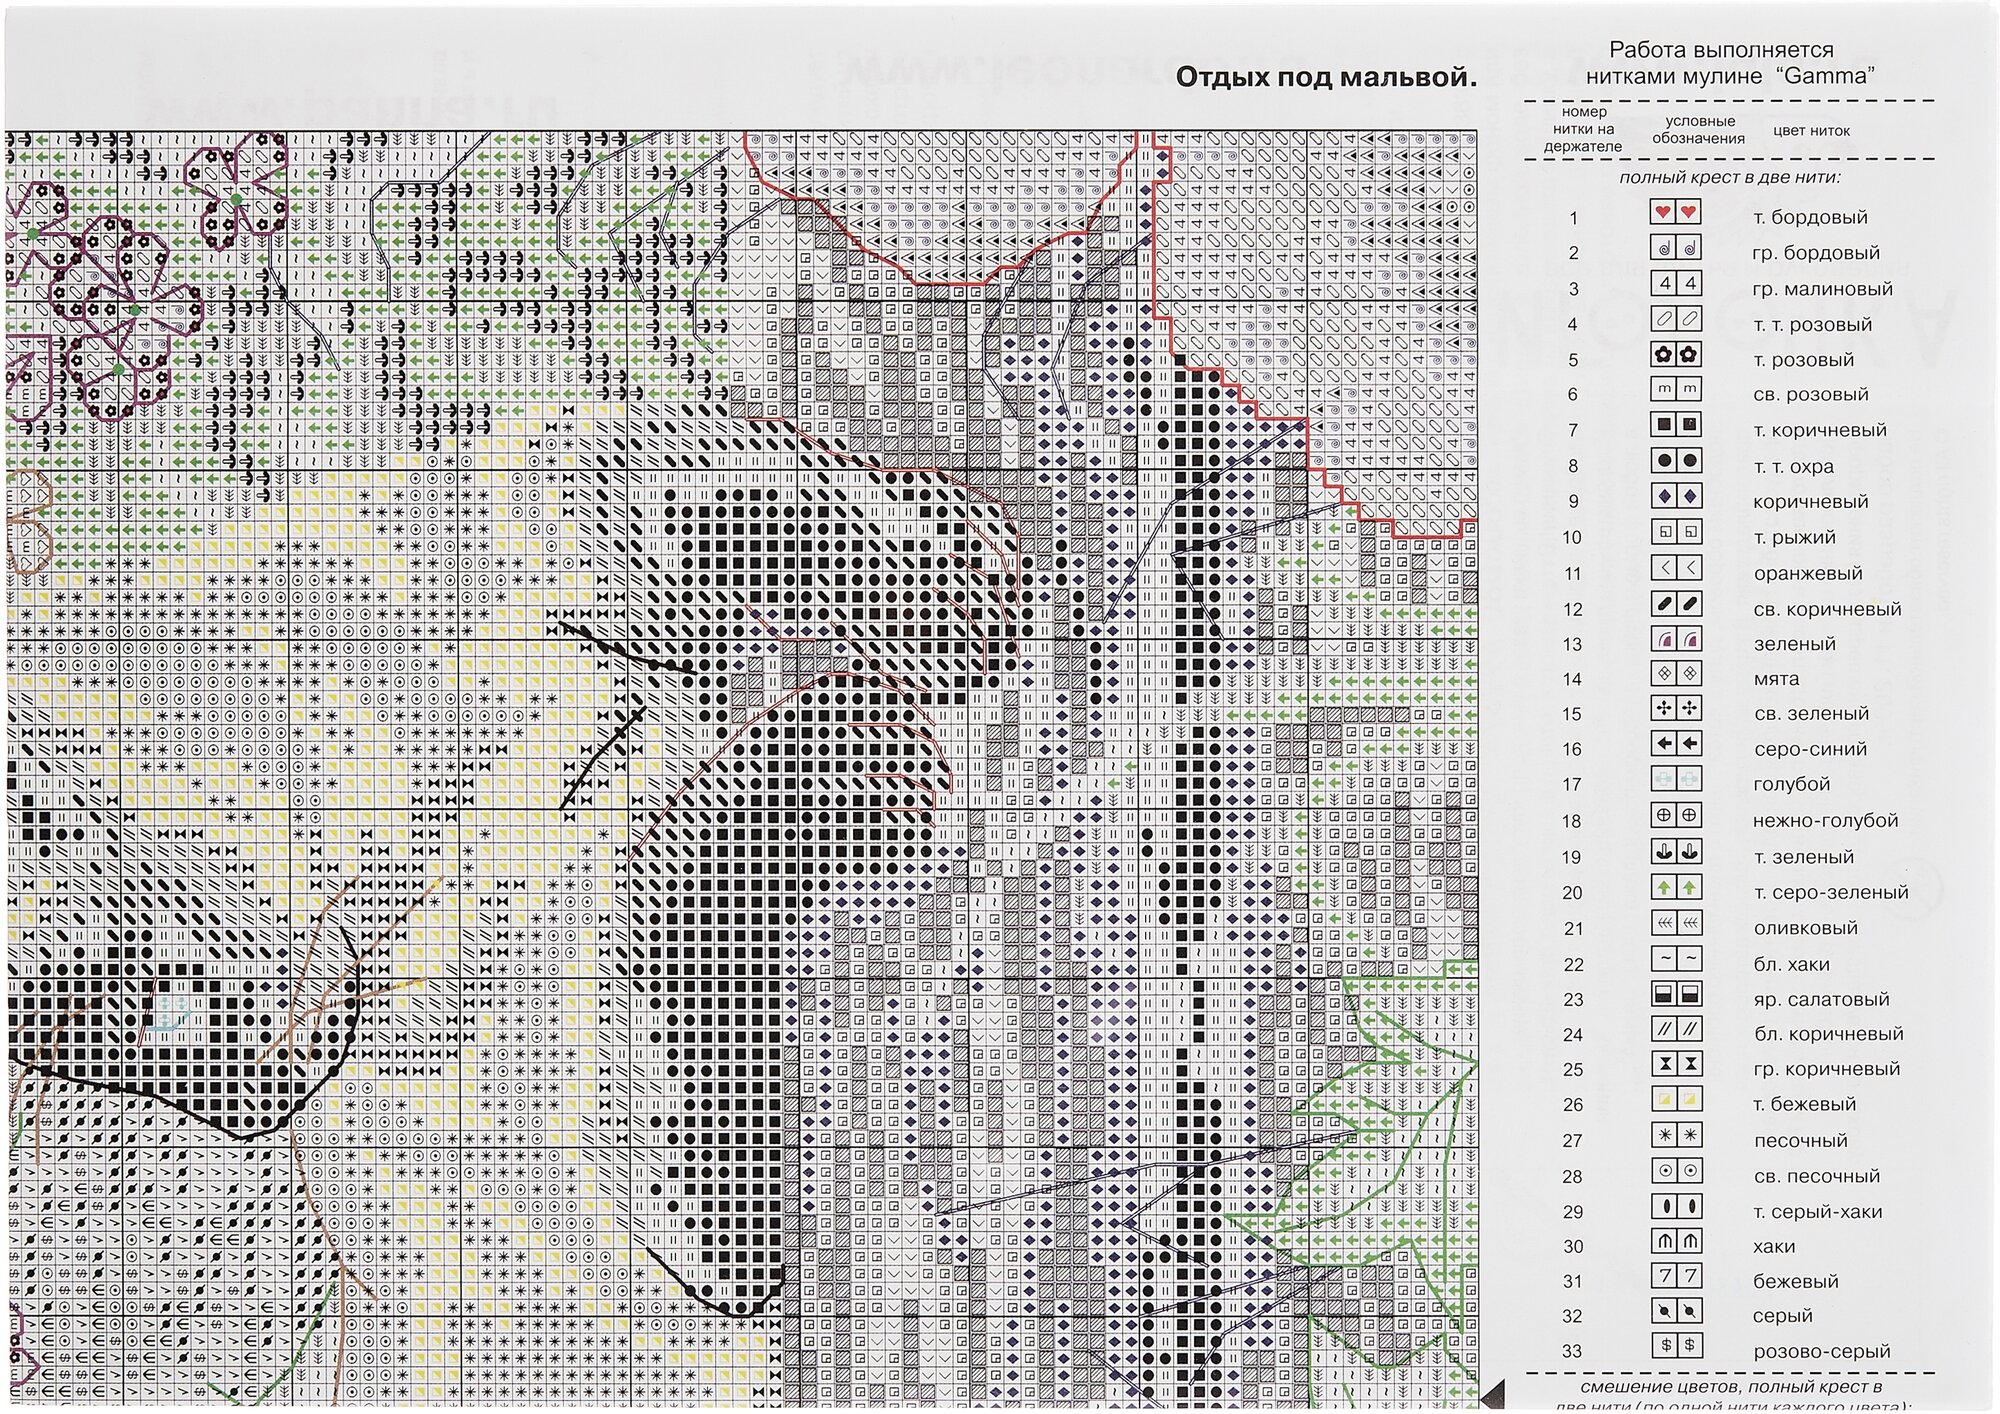Select the green up-arrow symbols for т. серо-зеленый
Image resolution: width=2000 pixels, height=1414 pixels.
[x=1675, y=887]
